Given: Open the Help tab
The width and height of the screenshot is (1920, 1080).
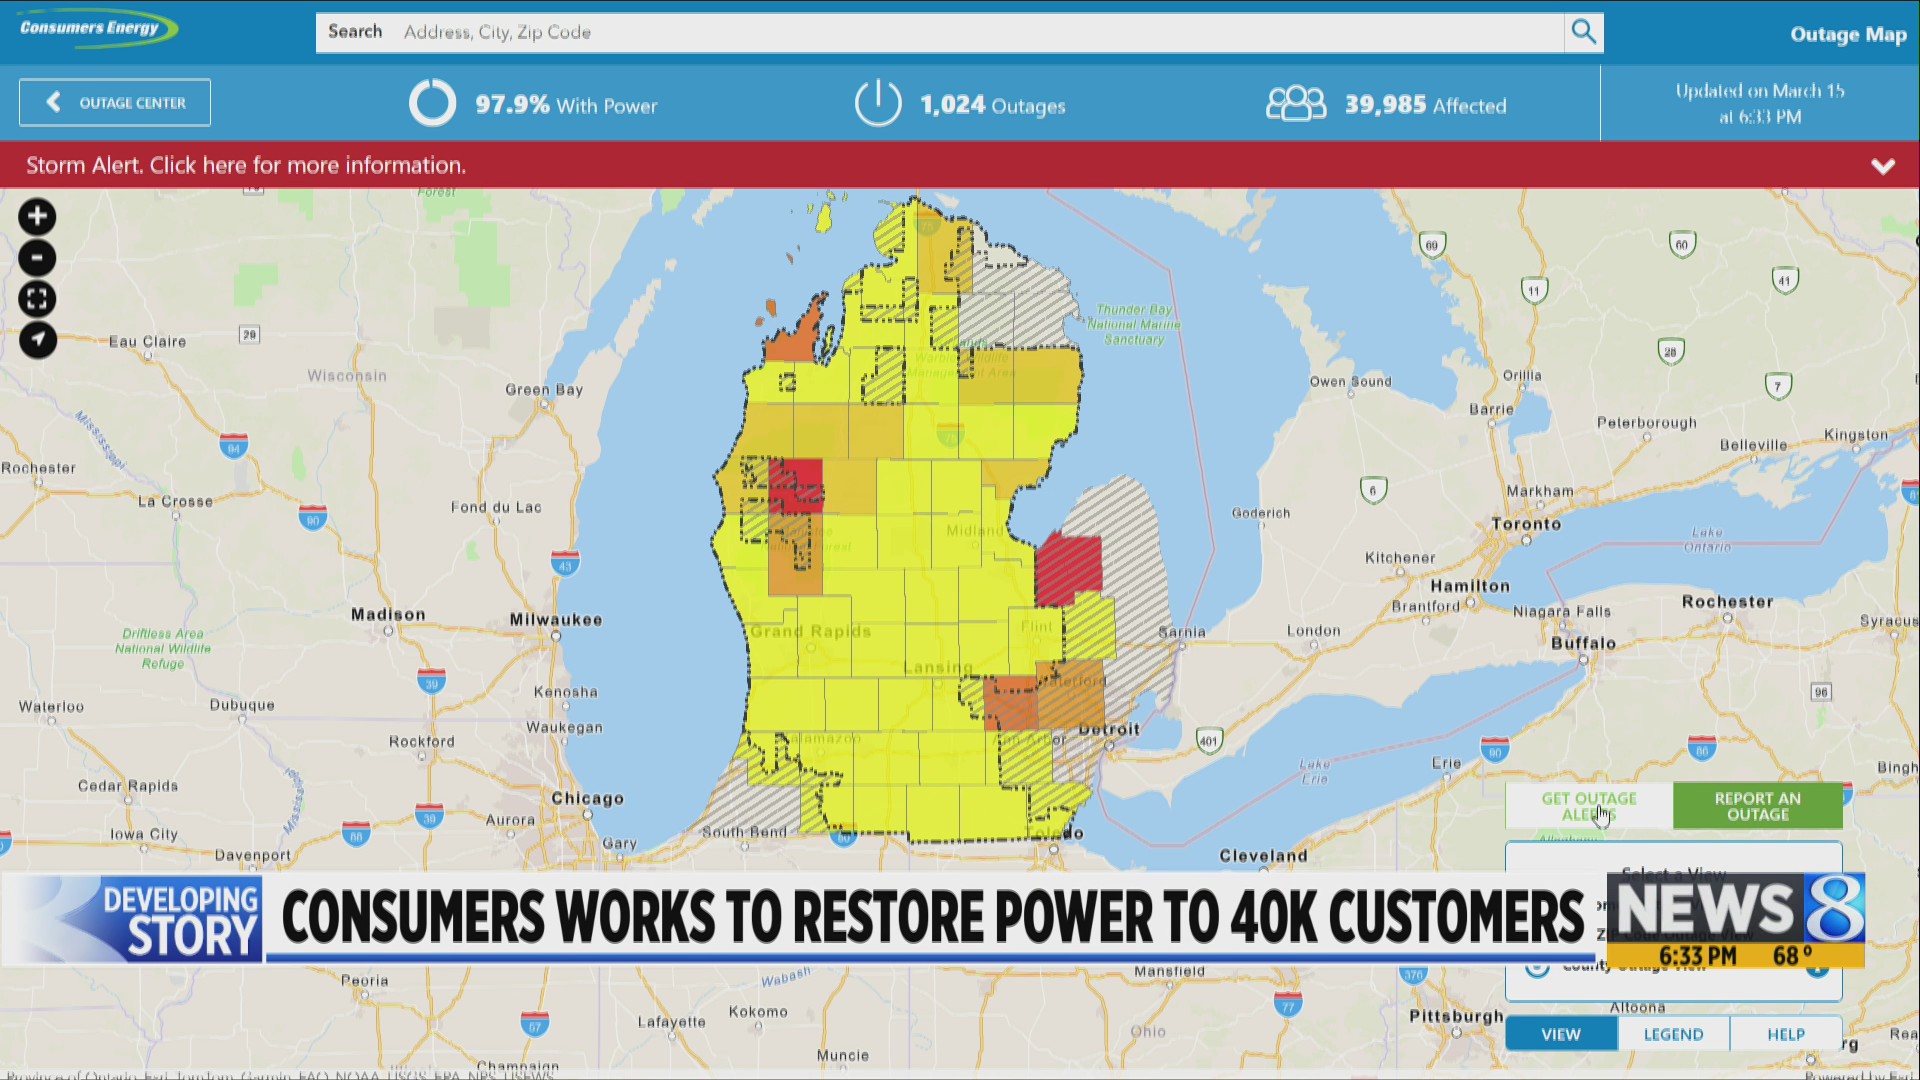Looking at the screenshot, I should pos(1786,1034).
